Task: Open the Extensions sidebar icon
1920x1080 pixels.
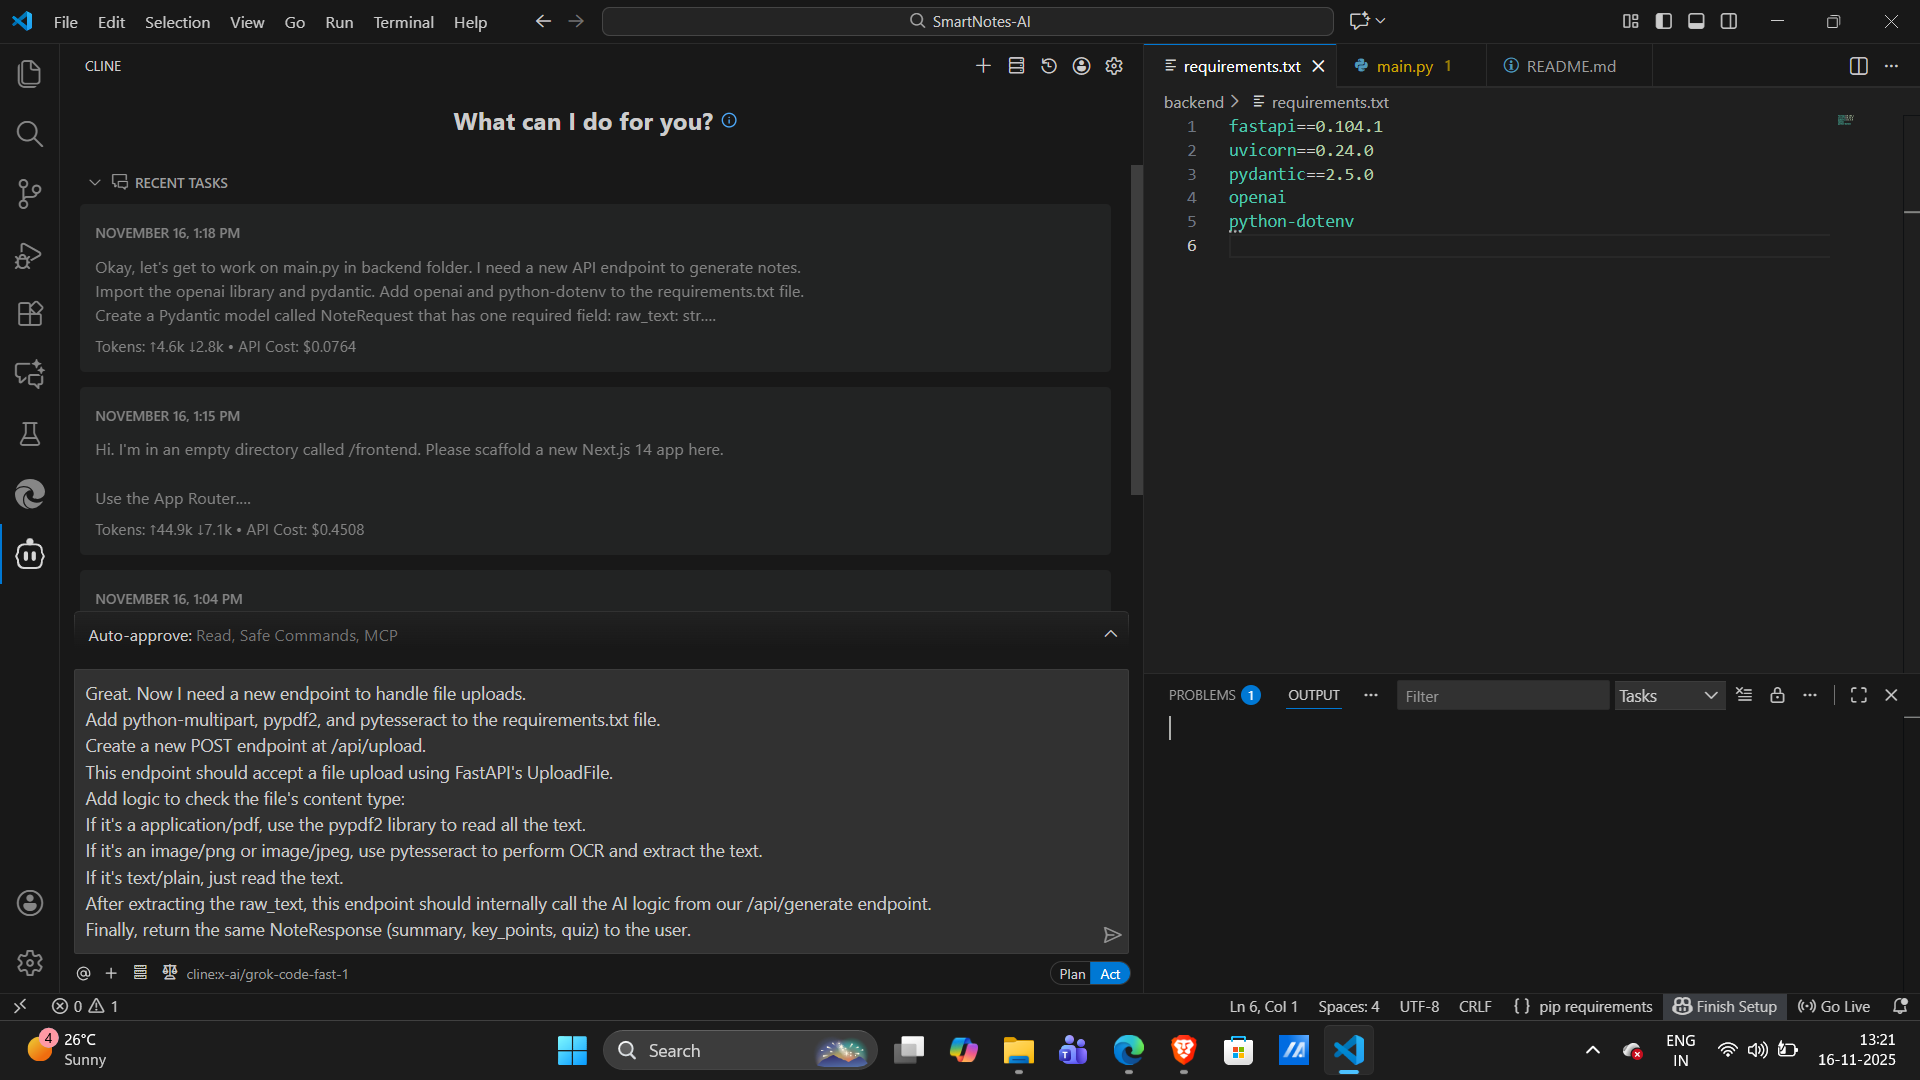Action: (x=30, y=314)
